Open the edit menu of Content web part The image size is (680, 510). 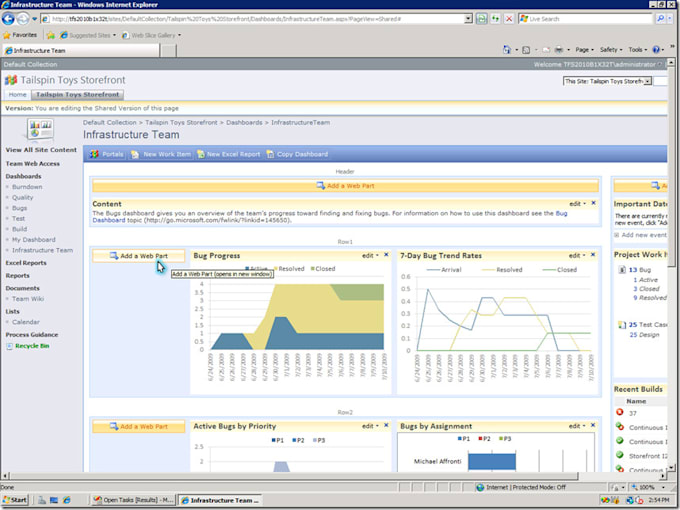[x=577, y=204]
